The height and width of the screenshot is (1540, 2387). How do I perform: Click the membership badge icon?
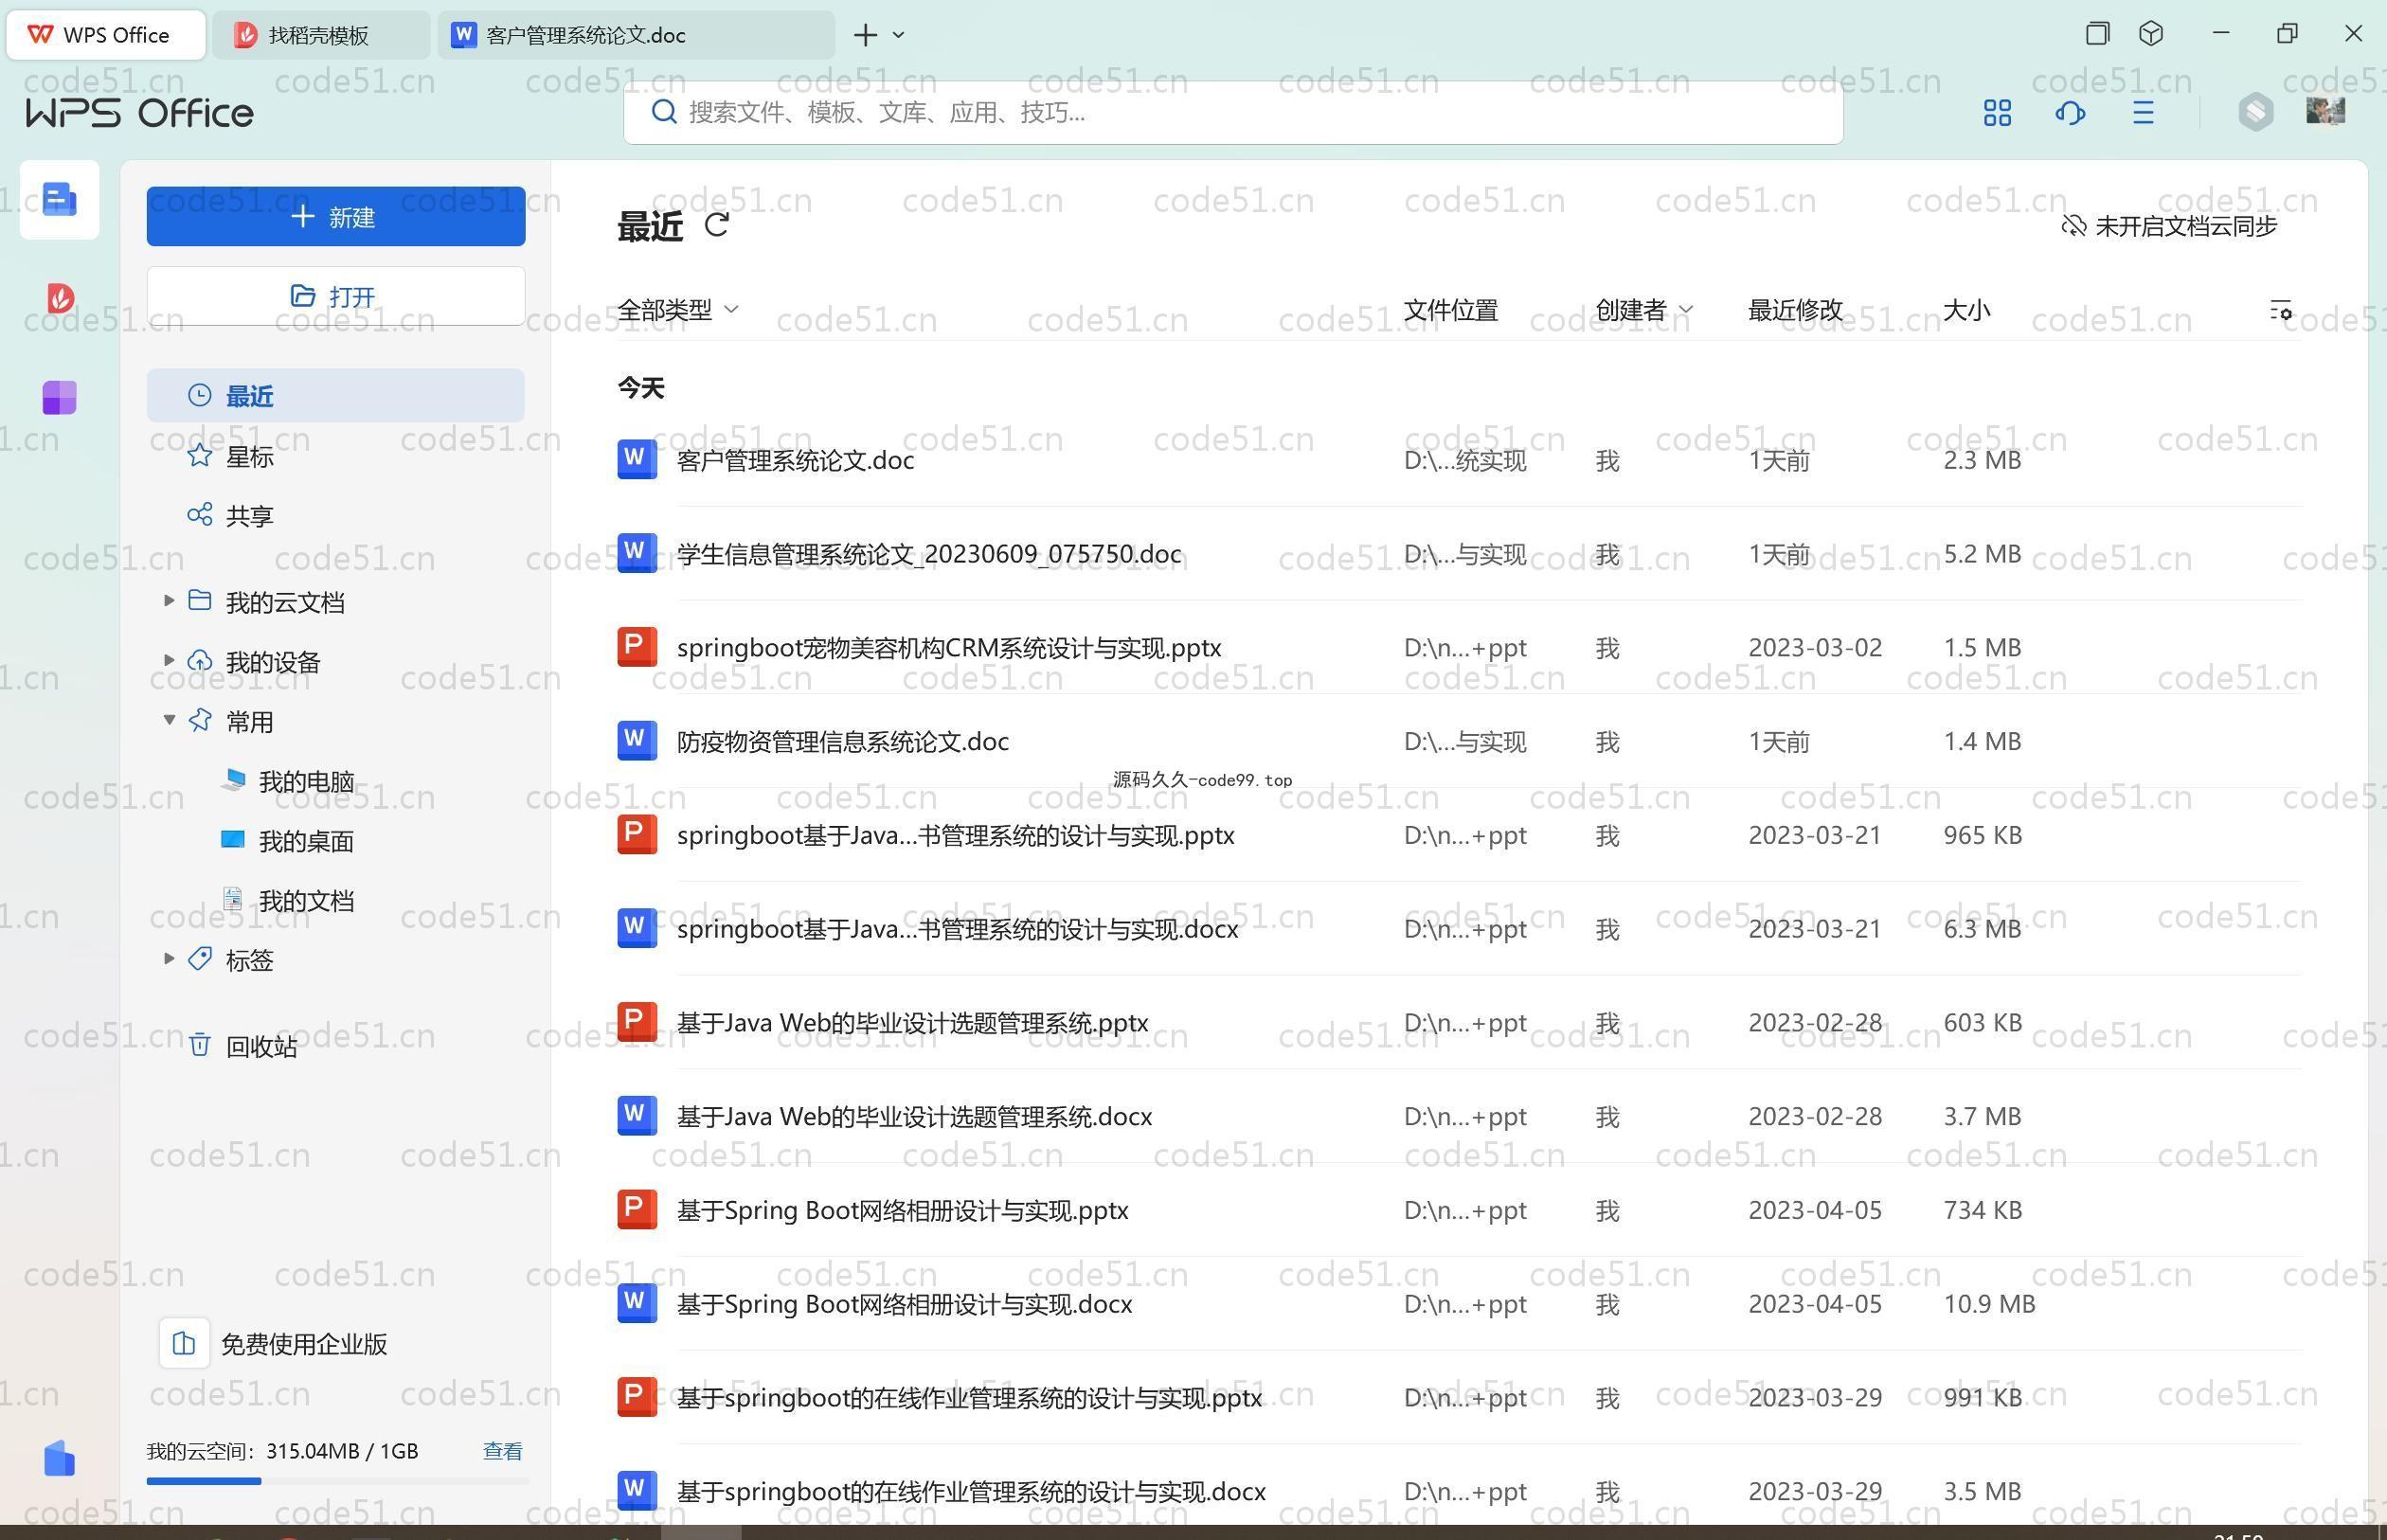(2255, 112)
